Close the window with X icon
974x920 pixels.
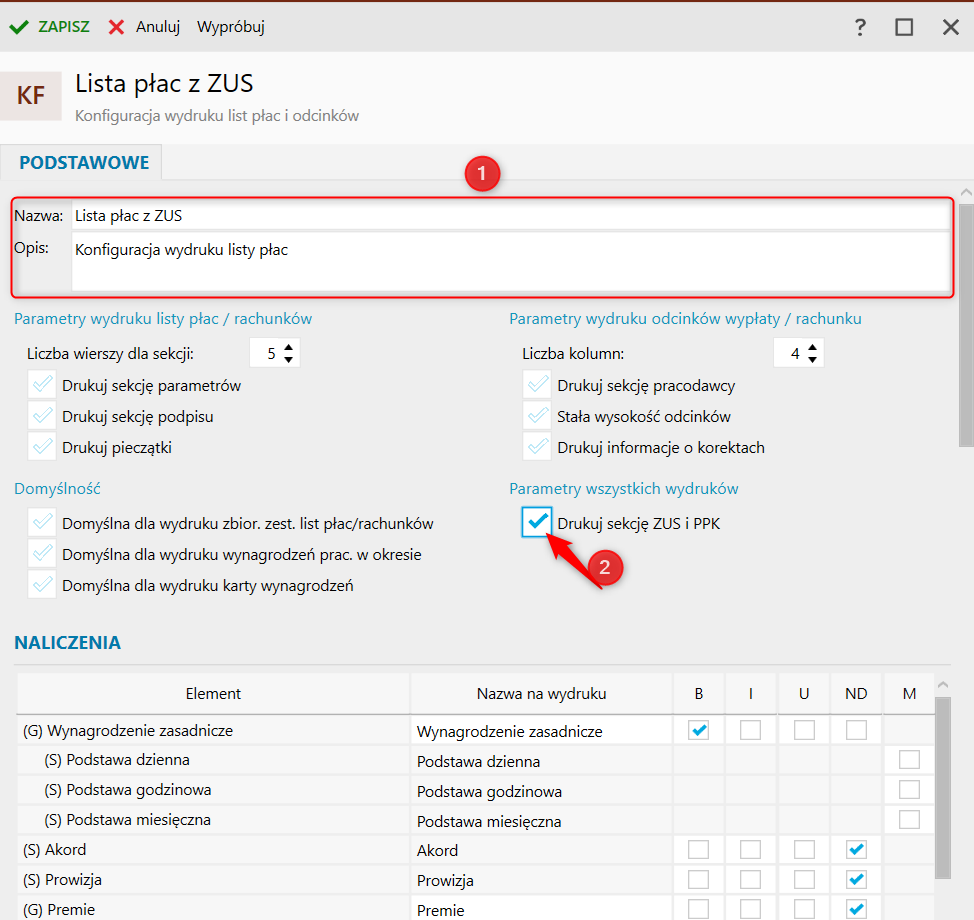(x=950, y=27)
